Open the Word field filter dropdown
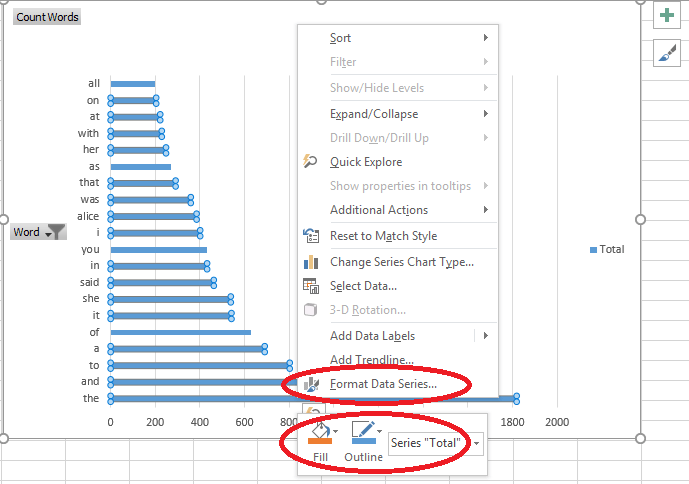The width and height of the screenshot is (689, 484). coord(55,232)
